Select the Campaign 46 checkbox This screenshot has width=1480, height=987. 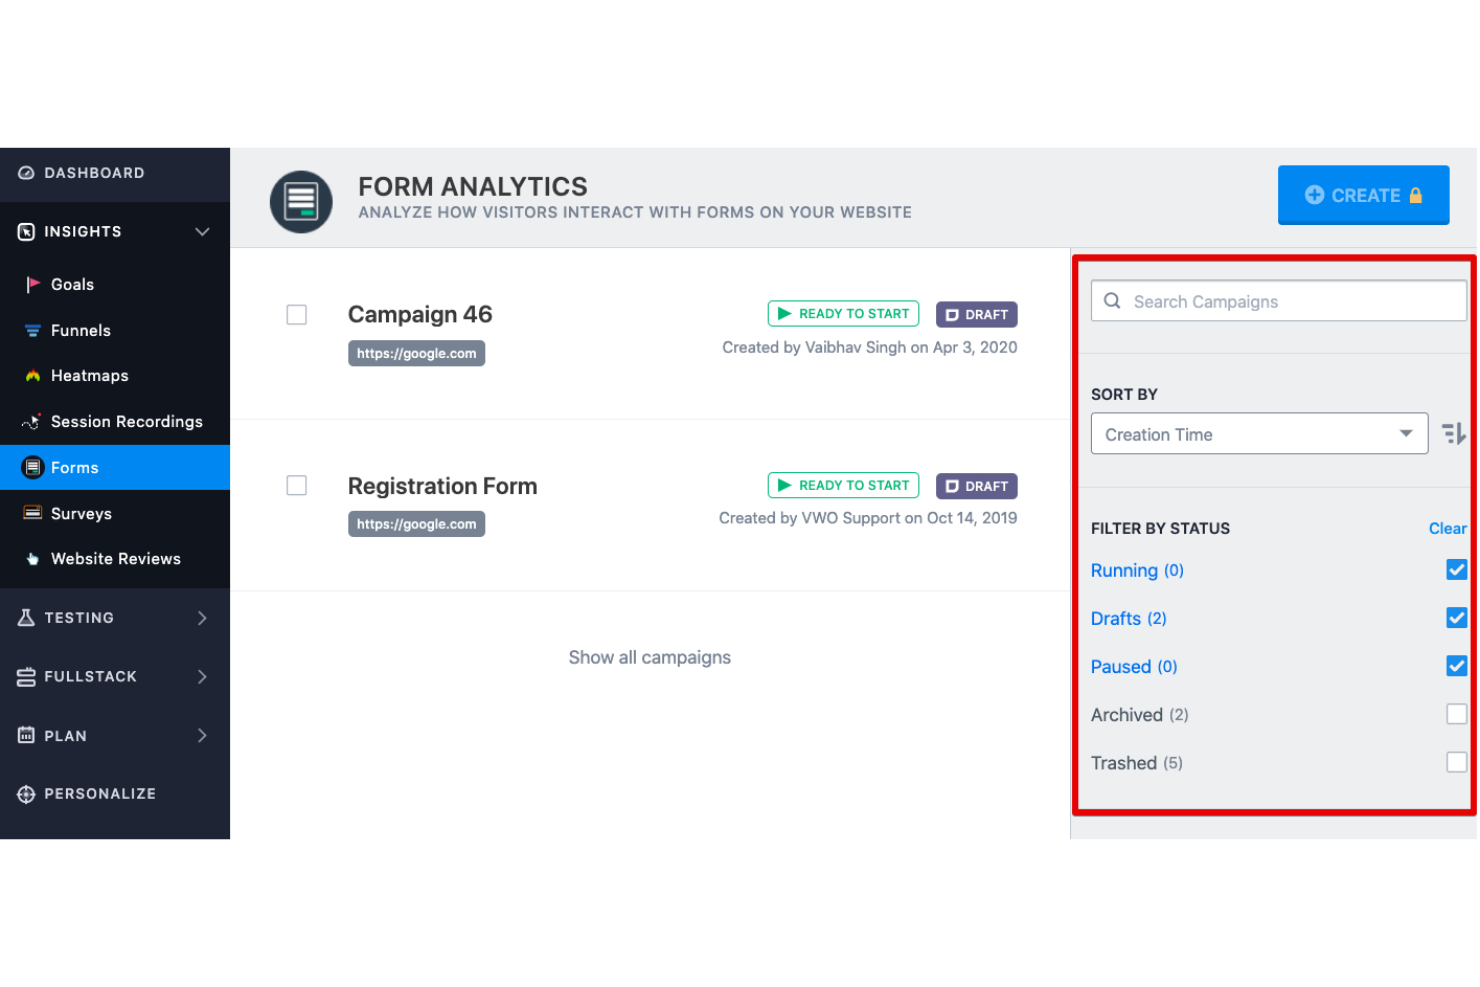point(297,315)
